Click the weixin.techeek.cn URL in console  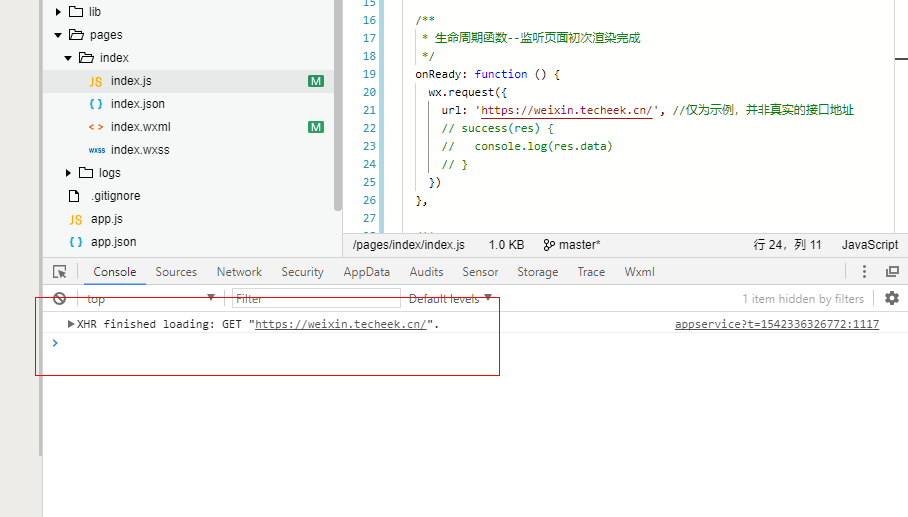point(344,324)
